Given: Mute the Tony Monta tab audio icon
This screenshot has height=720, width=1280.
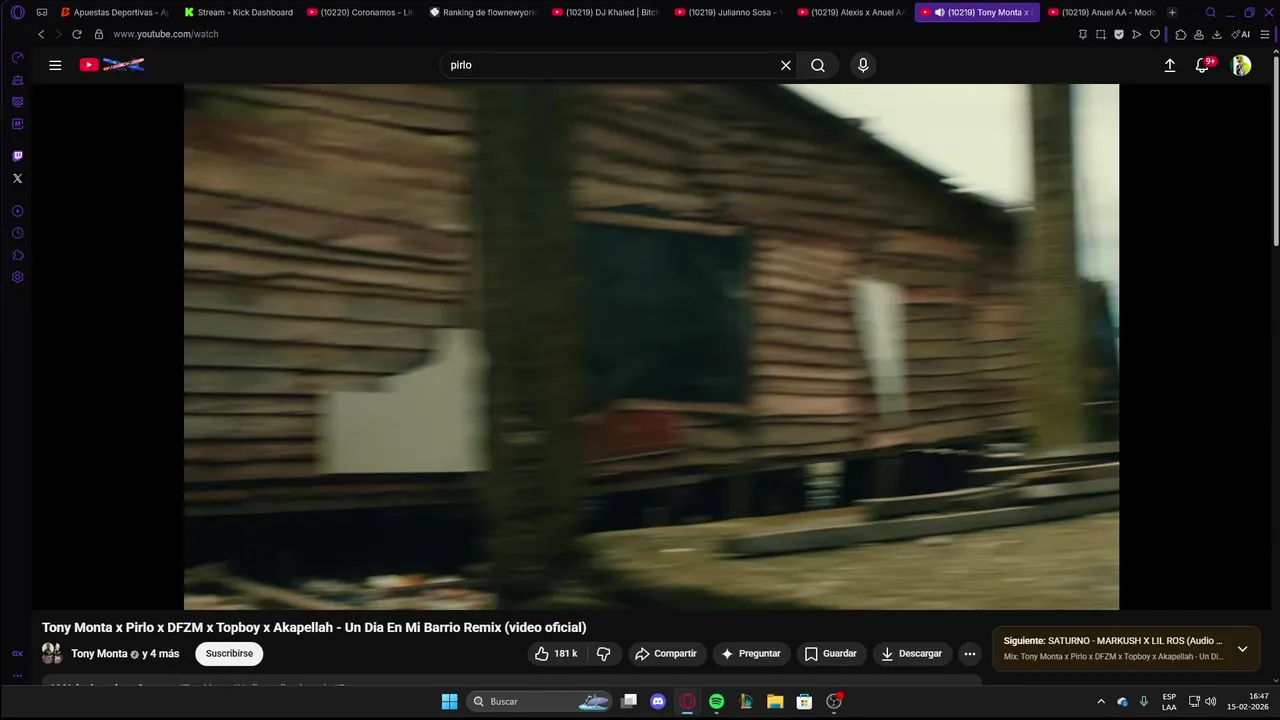Looking at the screenshot, I should [x=939, y=13].
